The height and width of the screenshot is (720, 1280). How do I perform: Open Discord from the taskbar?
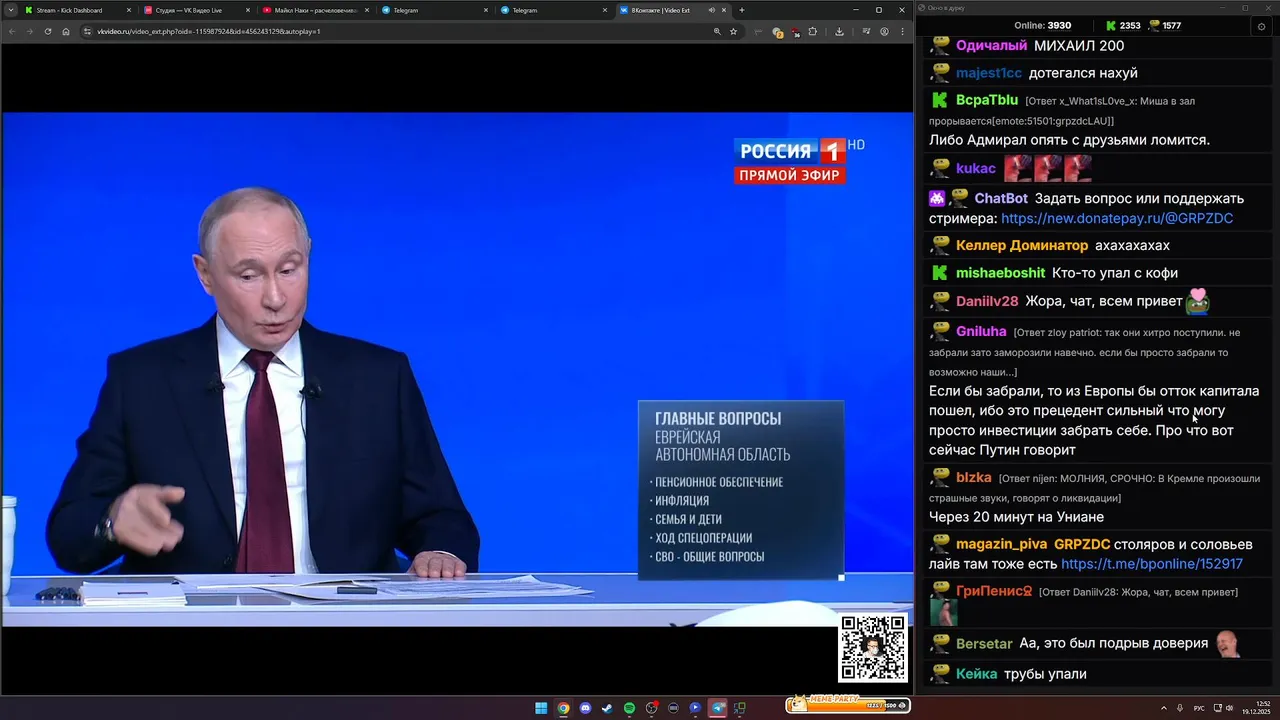pyautogui.click(x=585, y=708)
